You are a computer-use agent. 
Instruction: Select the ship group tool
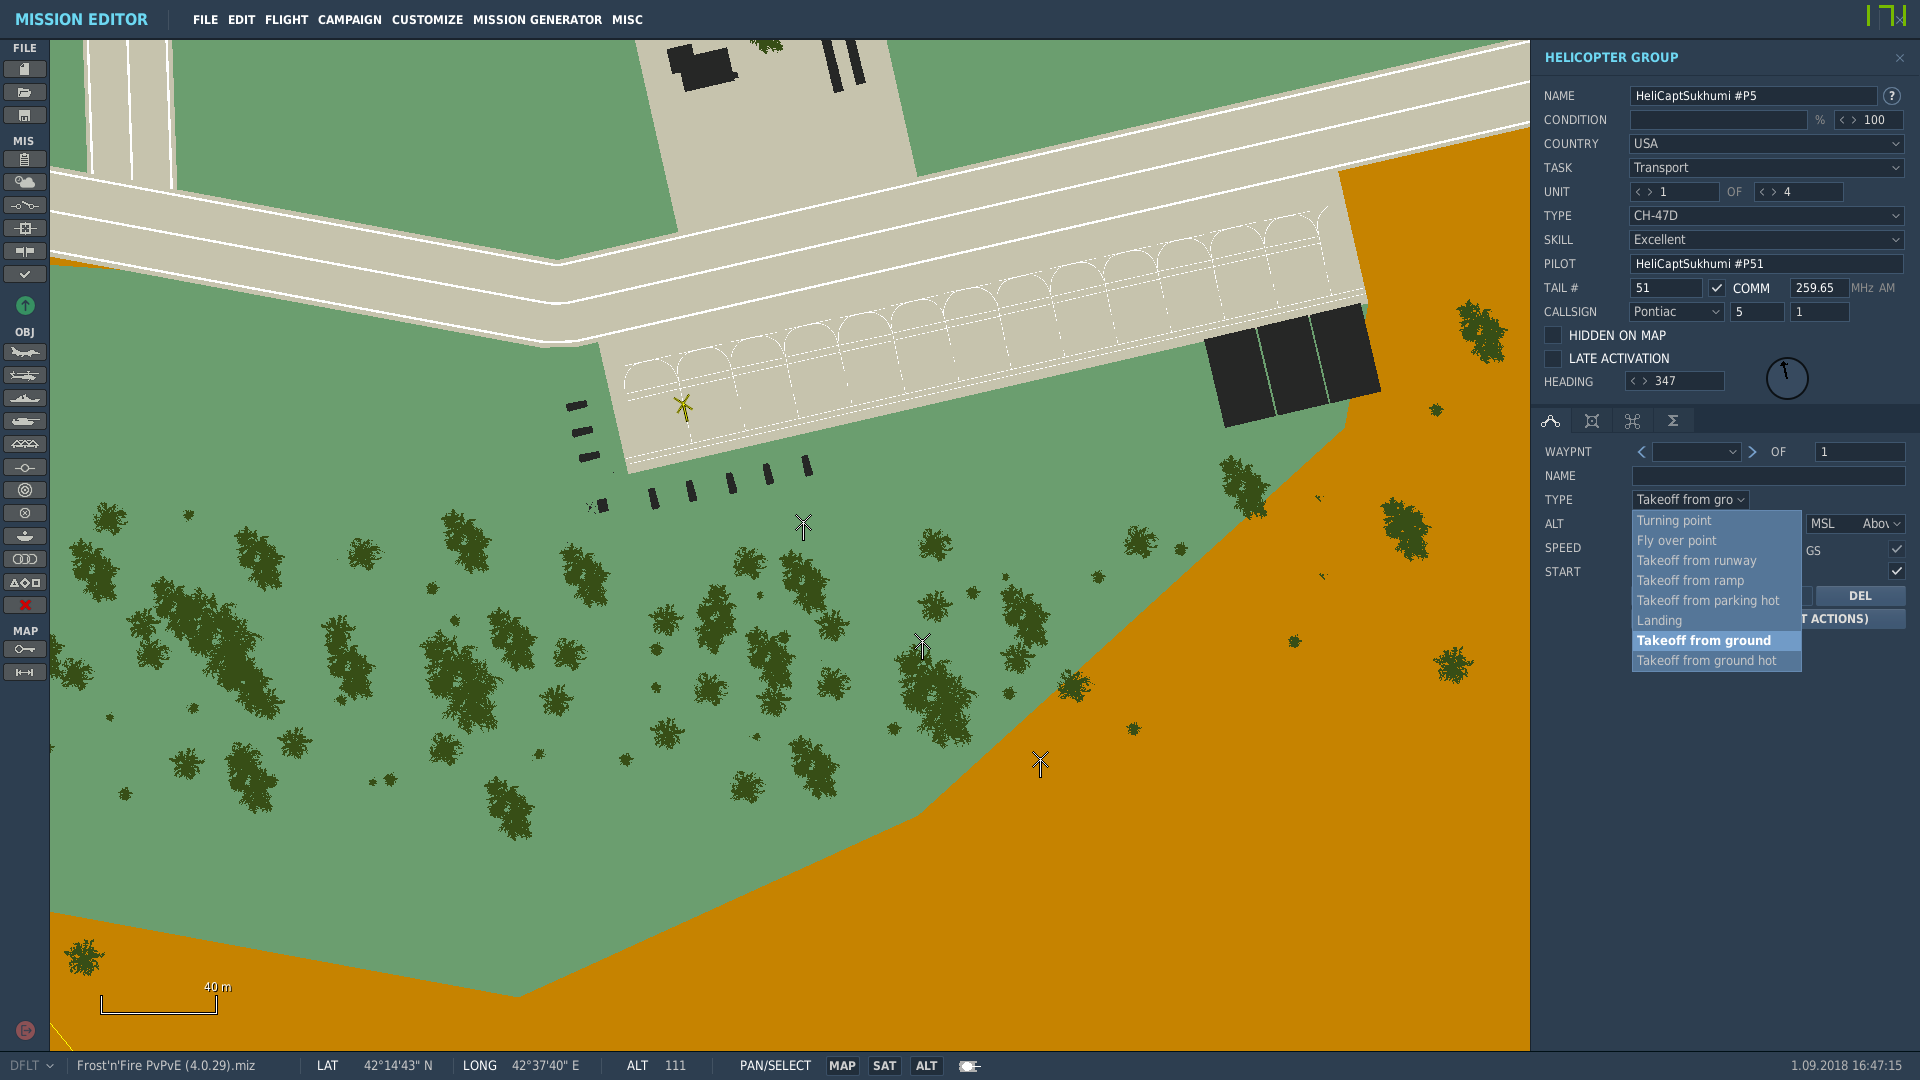pos(25,398)
